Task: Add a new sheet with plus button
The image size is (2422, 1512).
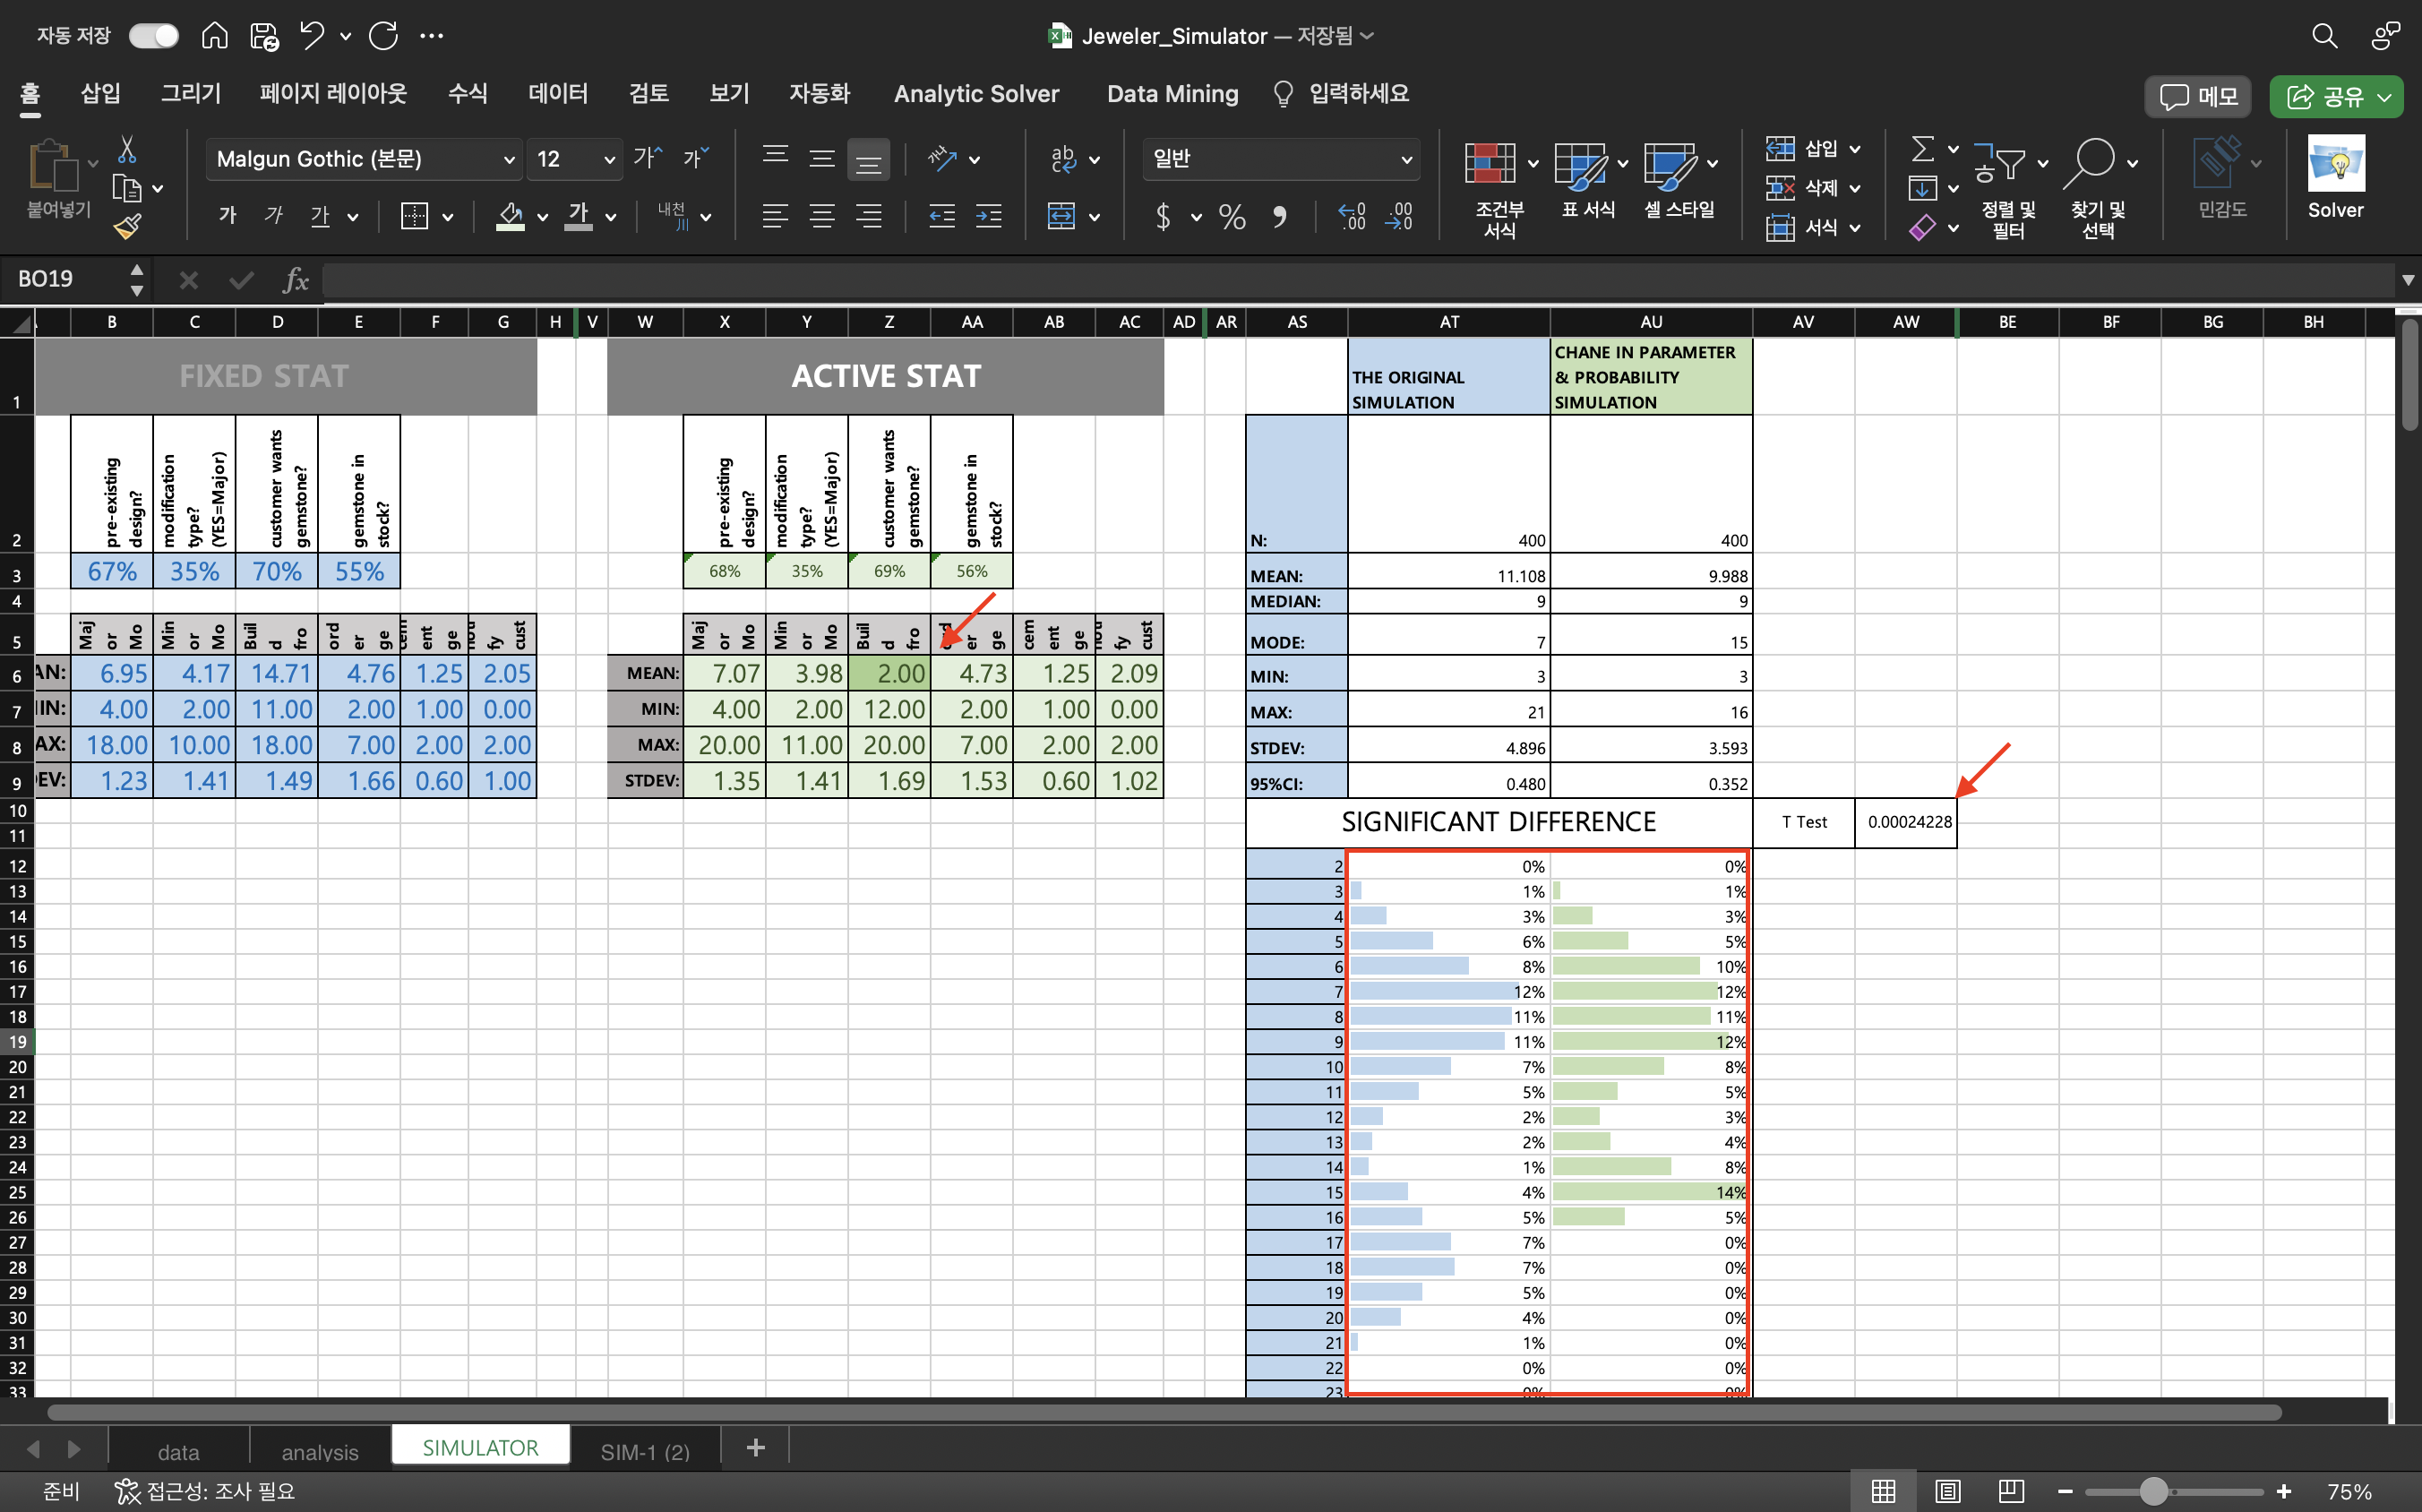Action: [x=756, y=1448]
